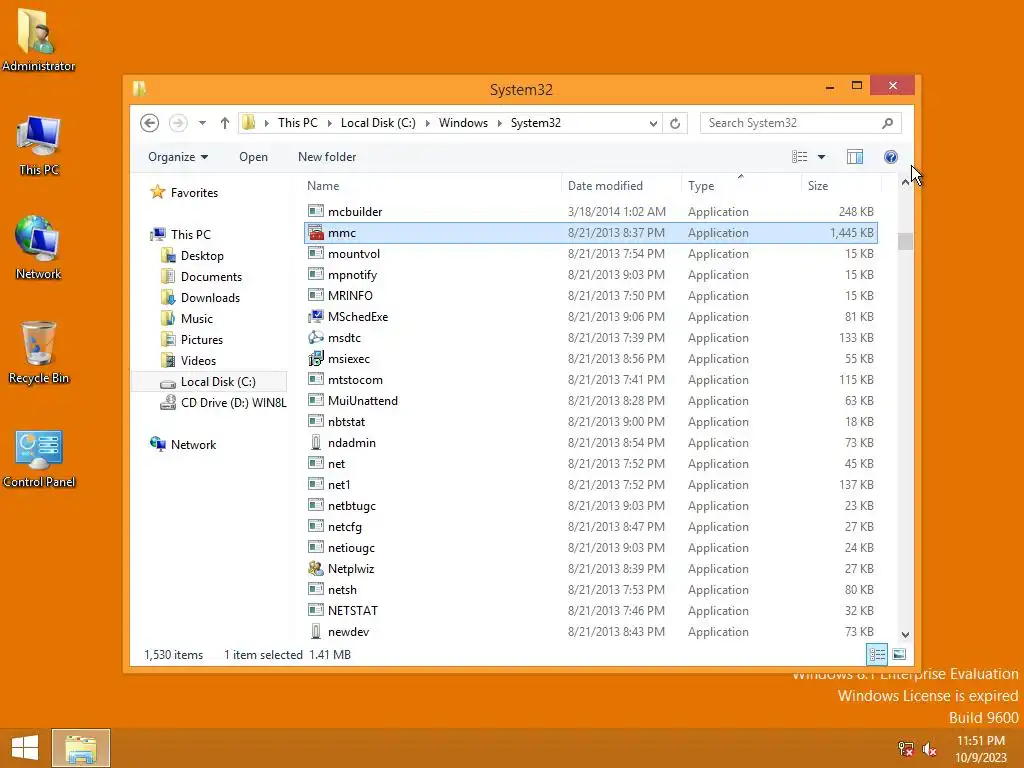1024x768 pixels.
Task: Toggle the preview pane
Action: click(x=855, y=157)
